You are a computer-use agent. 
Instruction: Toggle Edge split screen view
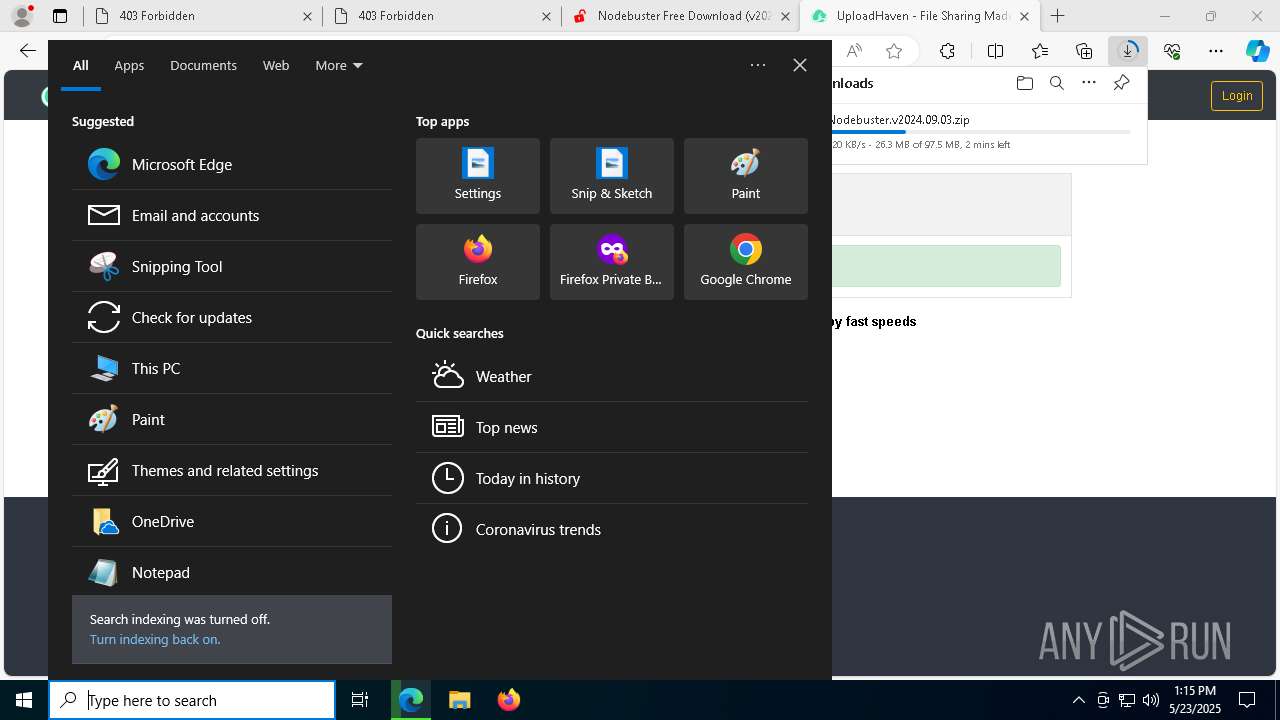point(995,51)
